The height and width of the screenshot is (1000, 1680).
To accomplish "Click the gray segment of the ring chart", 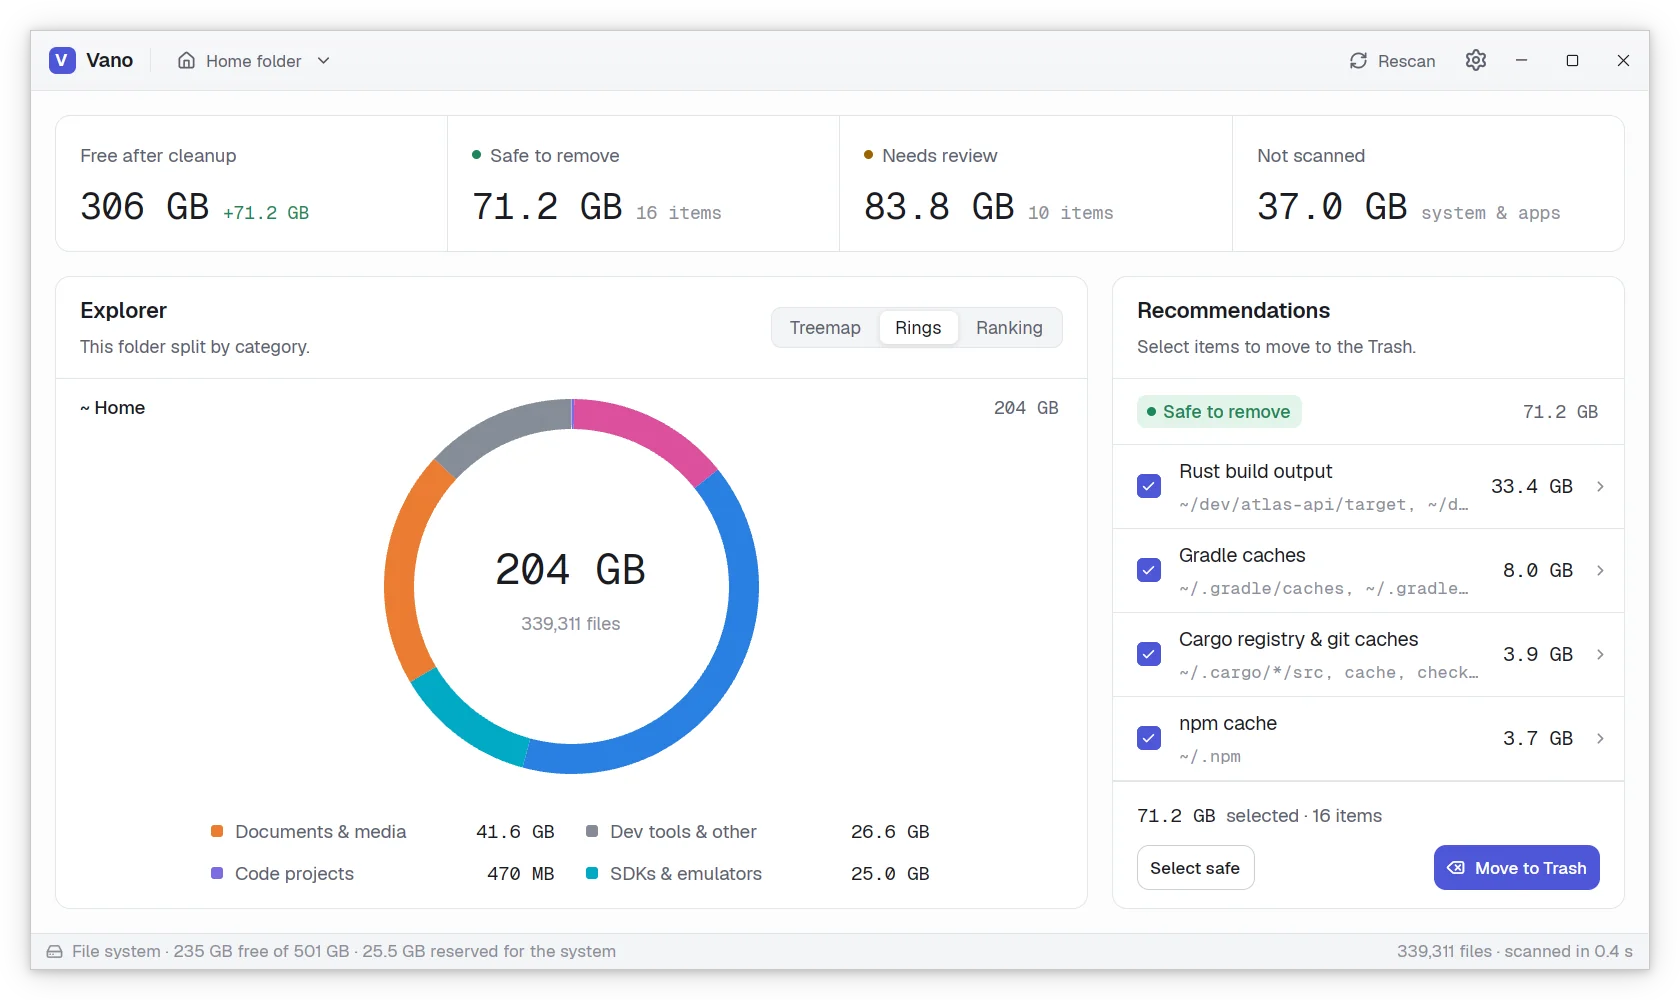I will pyautogui.click(x=500, y=428).
